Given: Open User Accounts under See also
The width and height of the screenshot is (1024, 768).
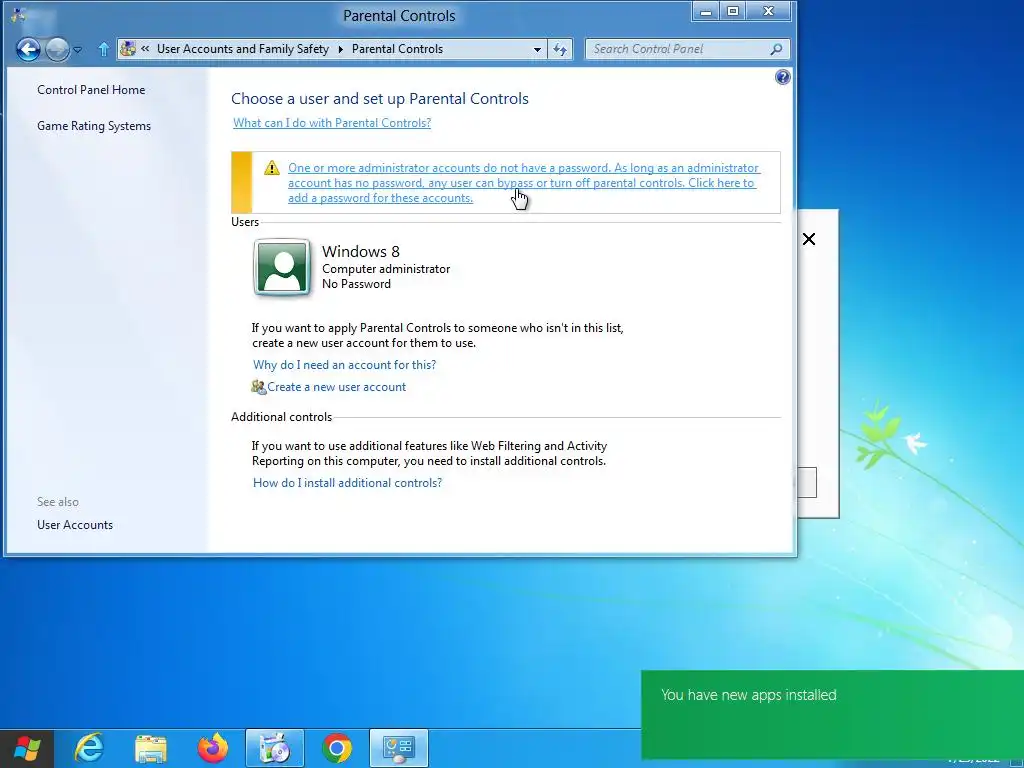Looking at the screenshot, I should [x=75, y=525].
